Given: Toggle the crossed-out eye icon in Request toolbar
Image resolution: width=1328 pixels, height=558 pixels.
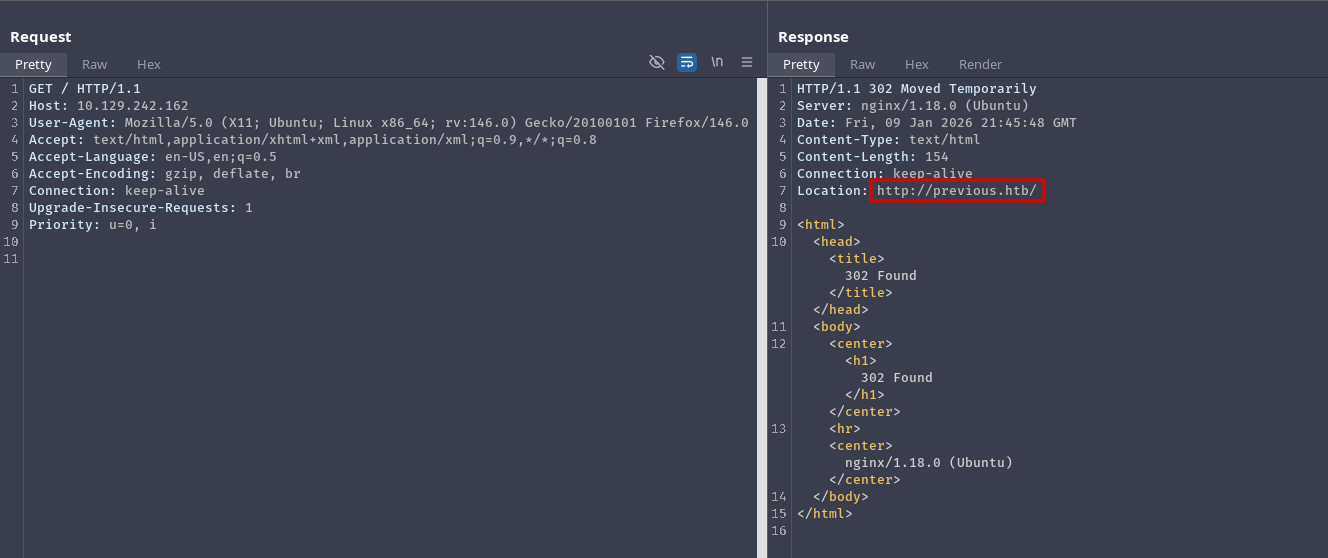Looking at the screenshot, I should (657, 62).
